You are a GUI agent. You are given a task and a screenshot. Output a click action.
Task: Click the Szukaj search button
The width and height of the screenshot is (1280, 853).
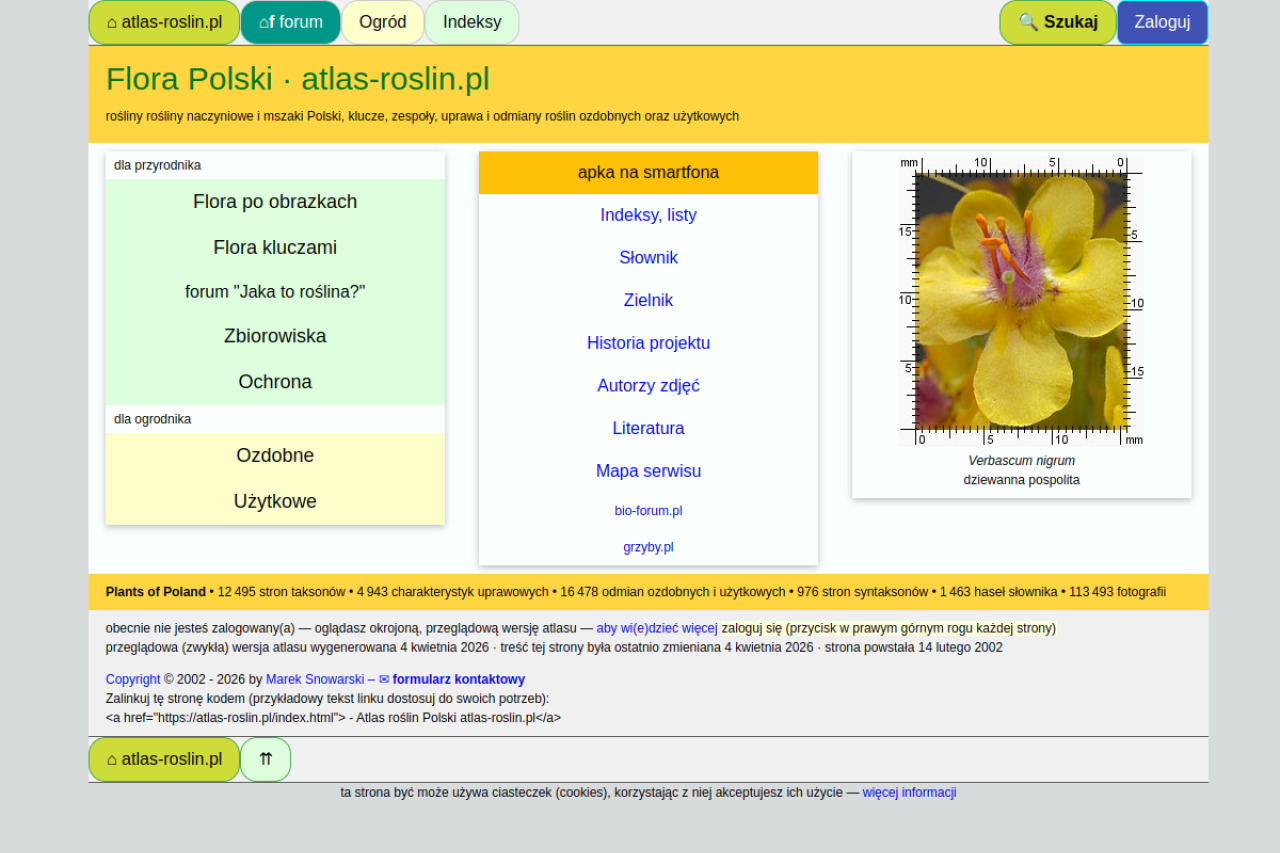tap(1057, 22)
